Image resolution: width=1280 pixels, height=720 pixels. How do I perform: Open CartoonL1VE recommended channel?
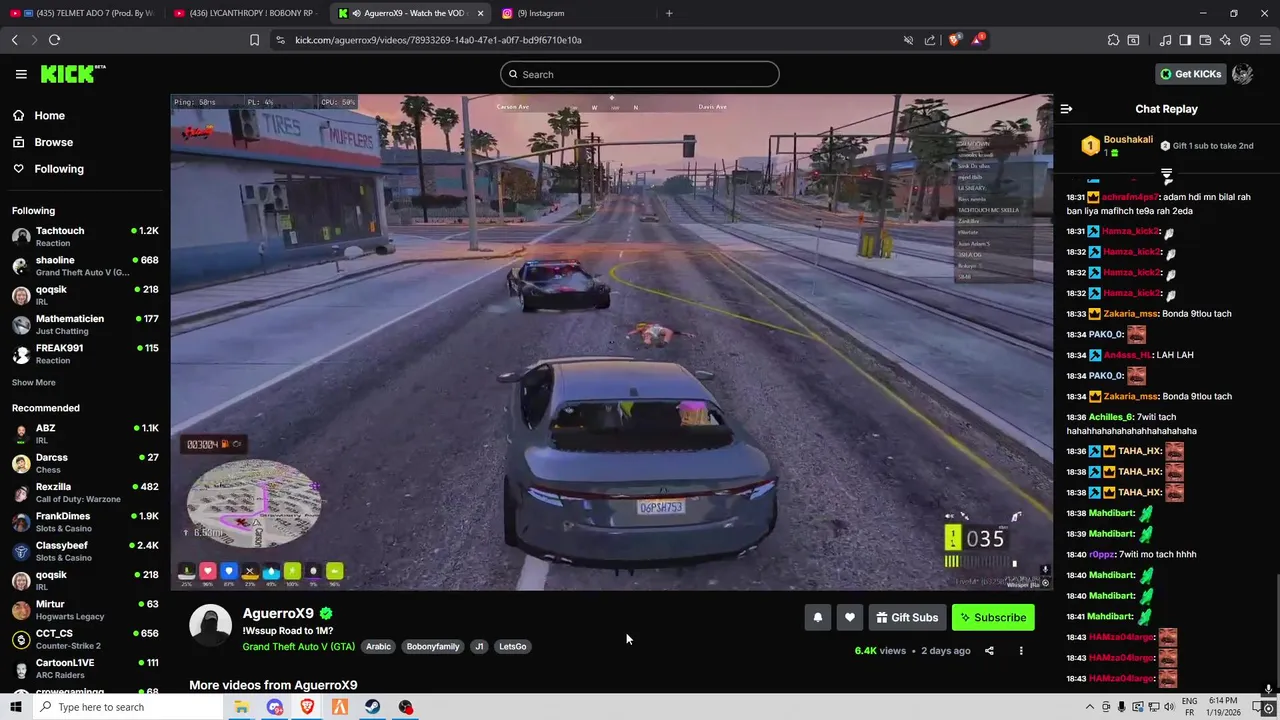pos(85,668)
